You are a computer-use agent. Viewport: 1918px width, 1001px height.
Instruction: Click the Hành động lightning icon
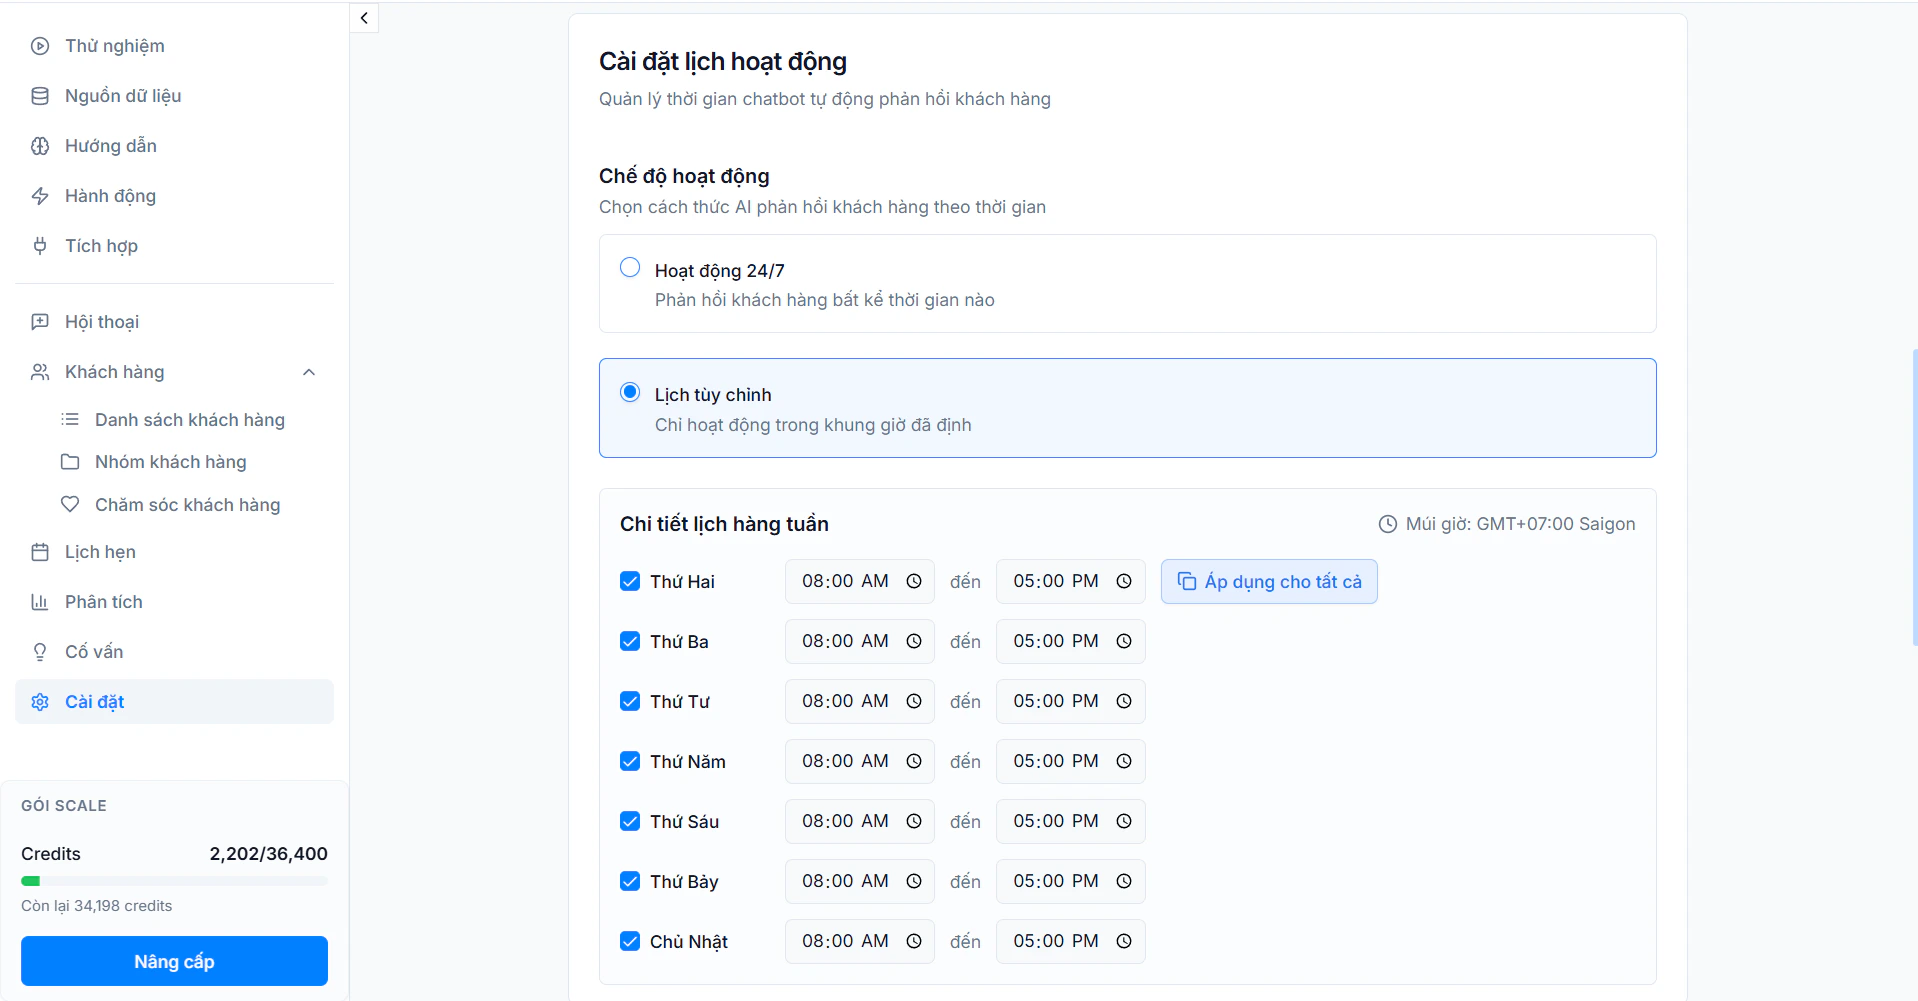click(40, 196)
